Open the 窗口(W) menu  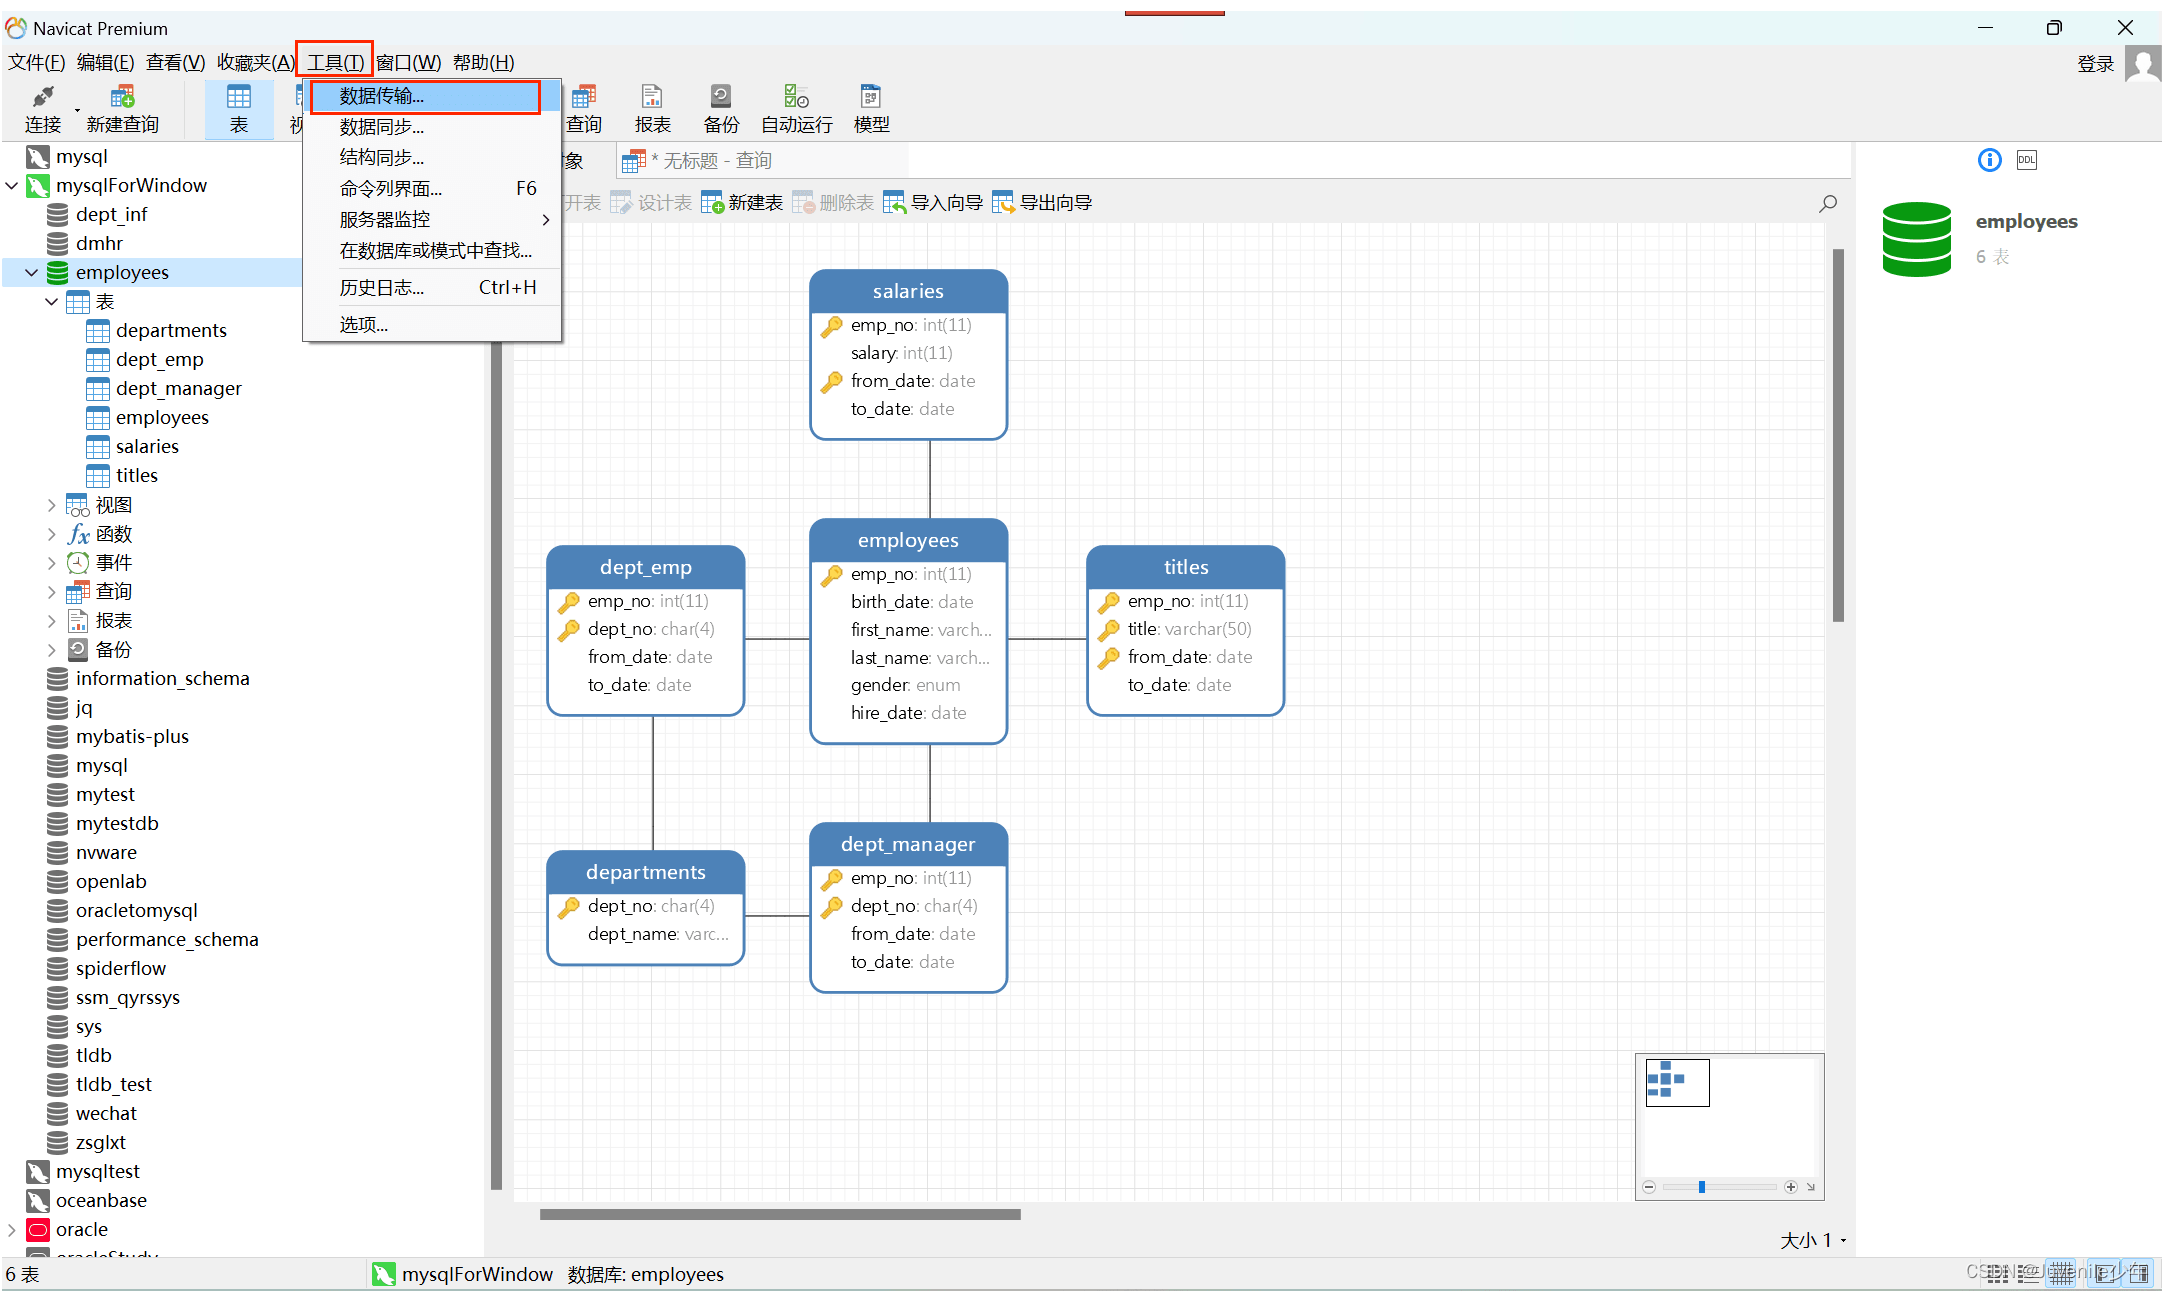[x=408, y=63]
